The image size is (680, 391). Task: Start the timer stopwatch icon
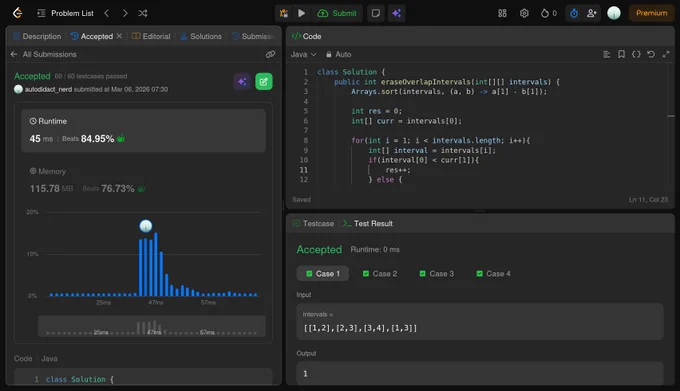click(x=574, y=13)
